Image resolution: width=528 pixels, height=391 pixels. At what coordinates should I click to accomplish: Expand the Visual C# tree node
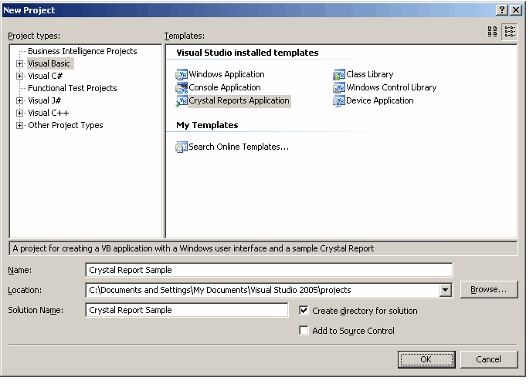[x=20, y=76]
